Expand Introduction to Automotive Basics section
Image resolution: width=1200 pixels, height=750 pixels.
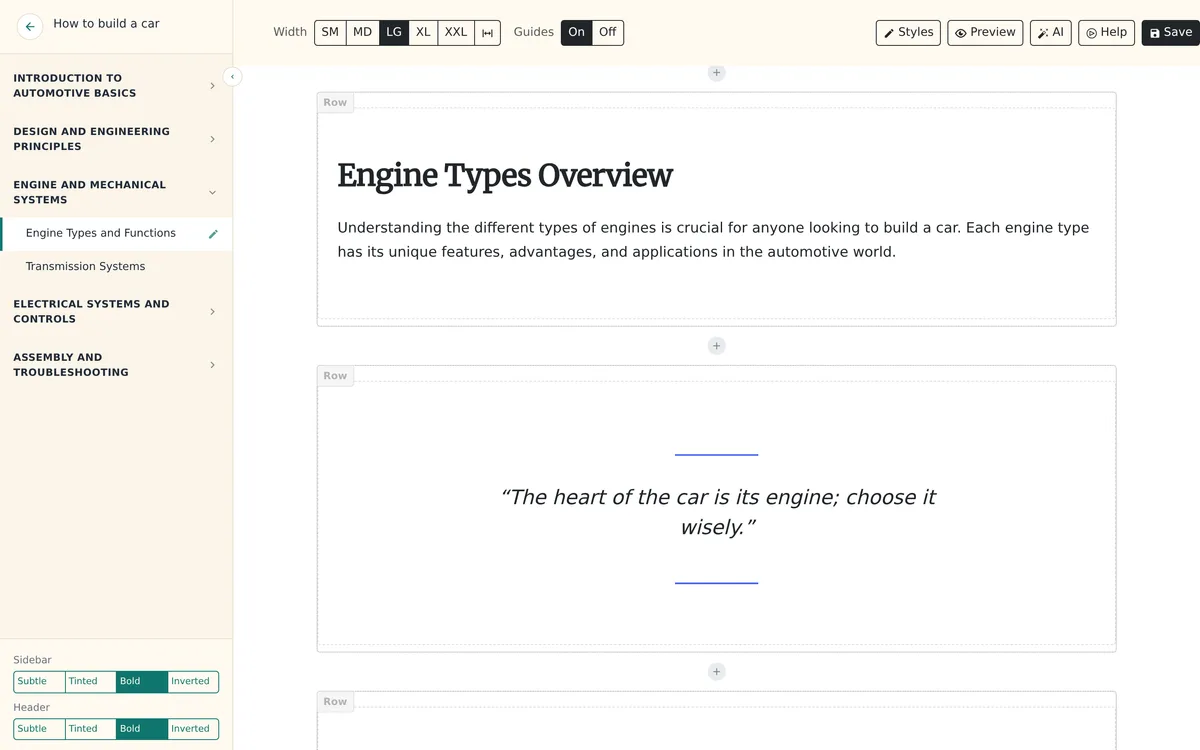point(116,86)
